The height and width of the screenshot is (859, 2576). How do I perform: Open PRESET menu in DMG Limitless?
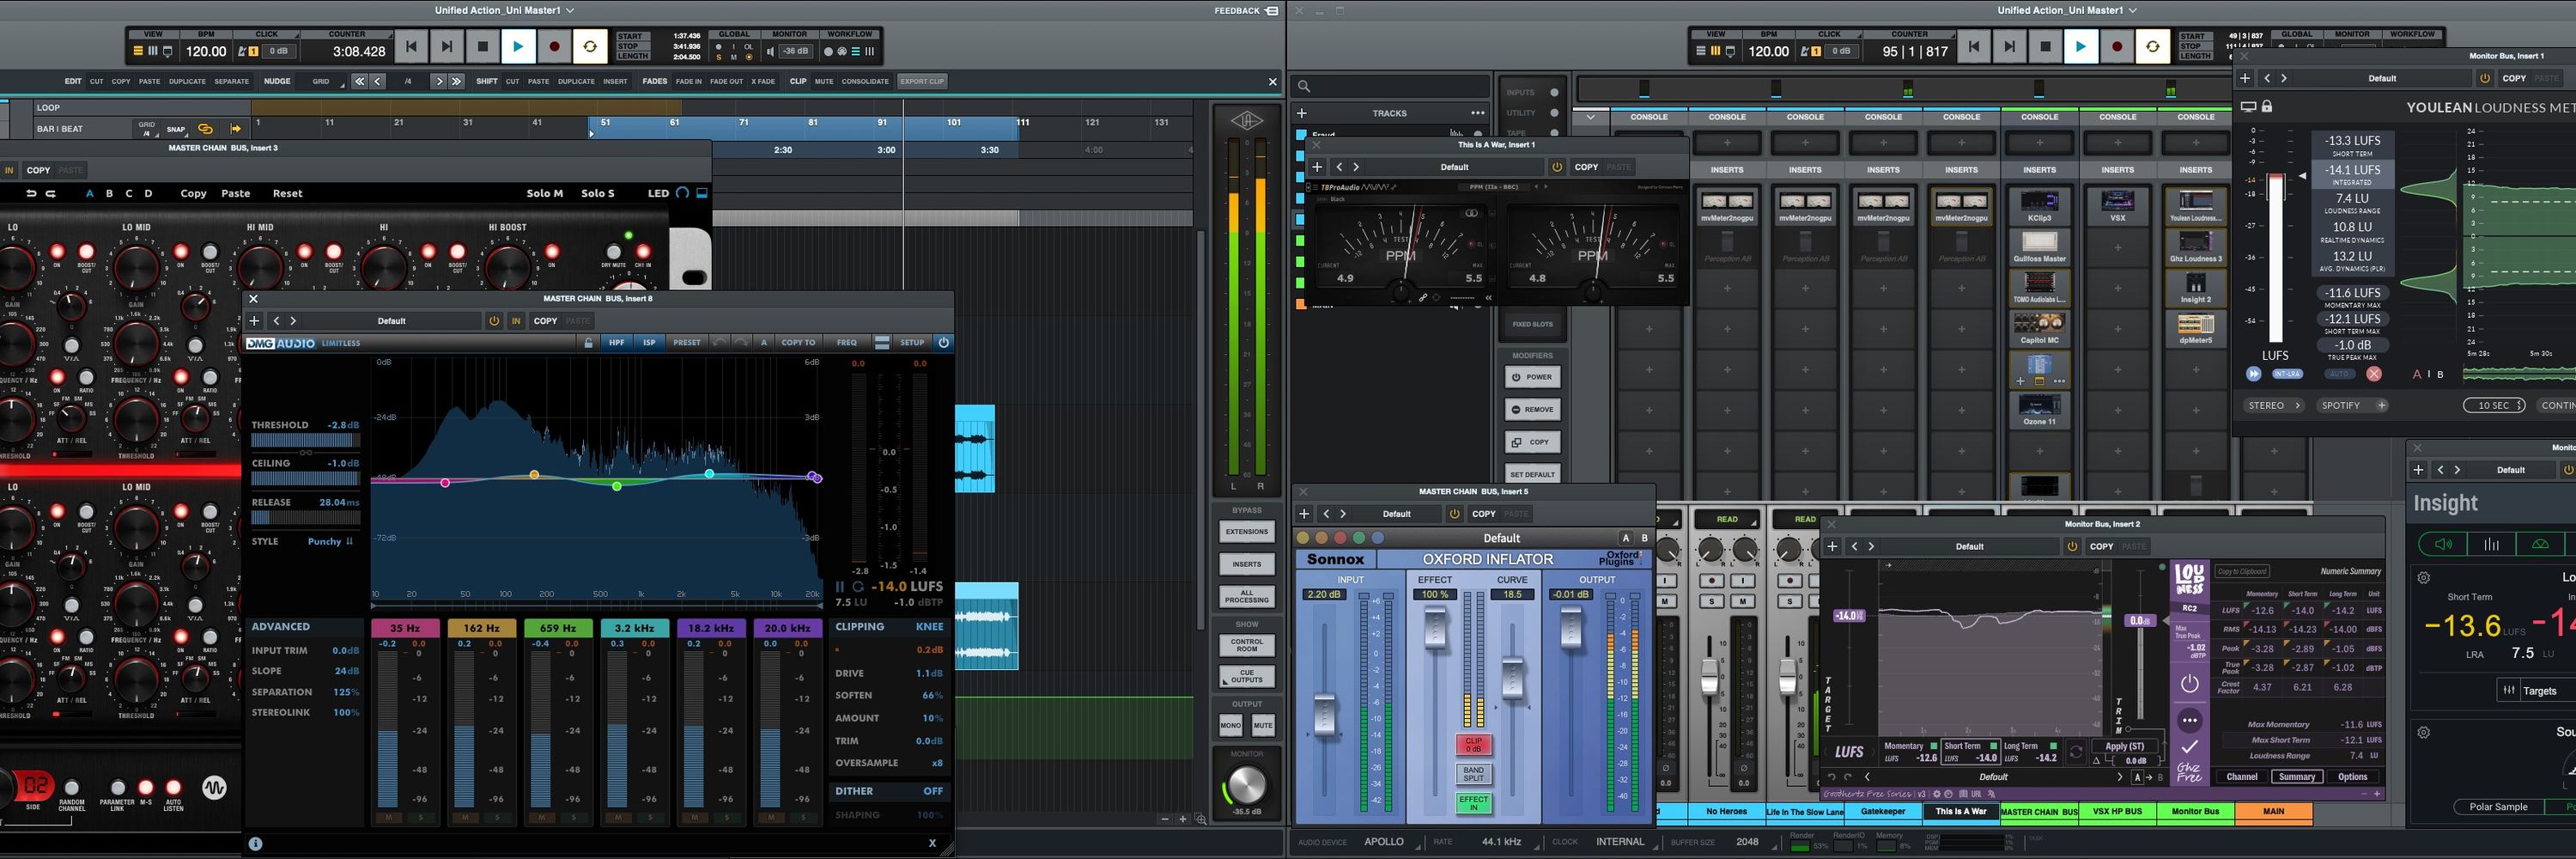[686, 343]
